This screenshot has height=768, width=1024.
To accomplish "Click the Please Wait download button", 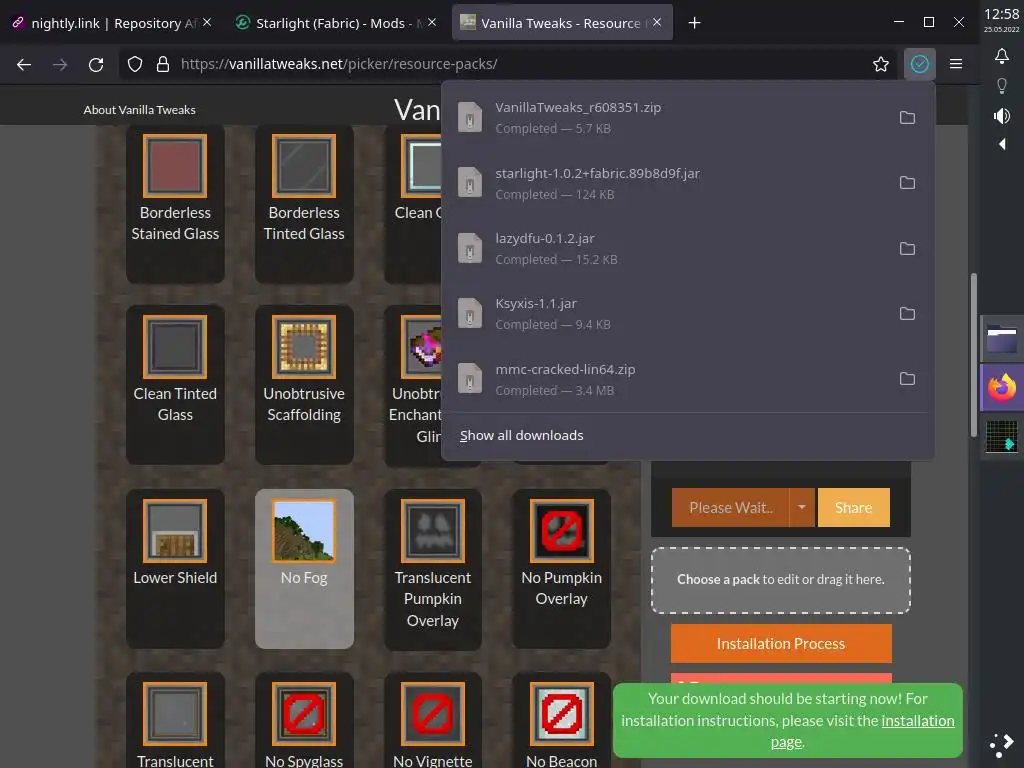I will pos(730,507).
